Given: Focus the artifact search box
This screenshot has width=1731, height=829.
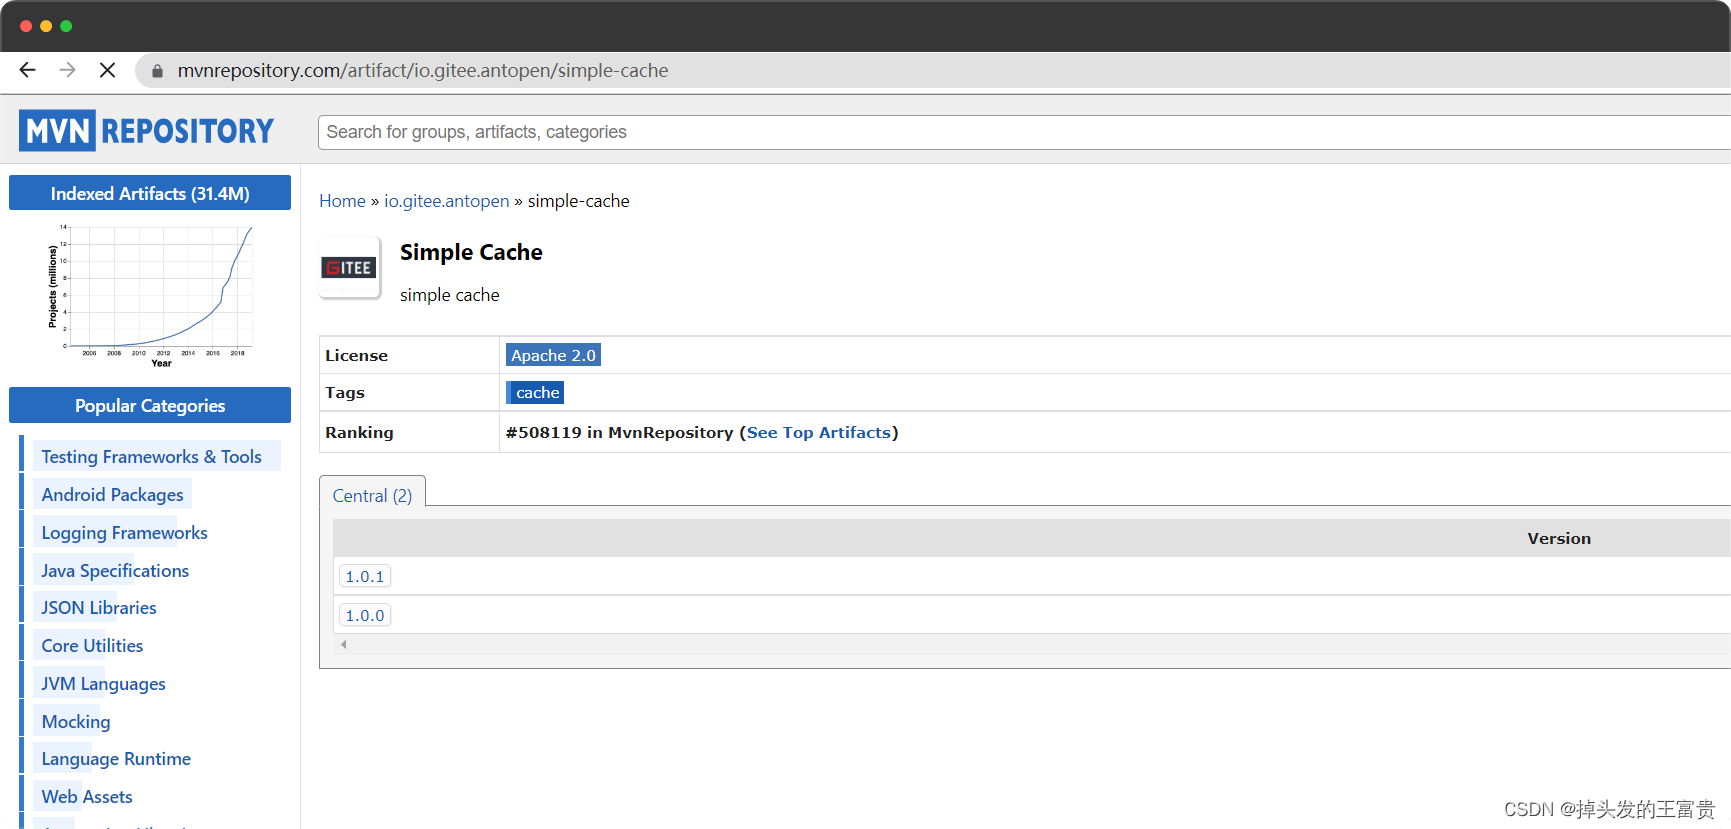Looking at the screenshot, I should pyautogui.click(x=1023, y=132).
